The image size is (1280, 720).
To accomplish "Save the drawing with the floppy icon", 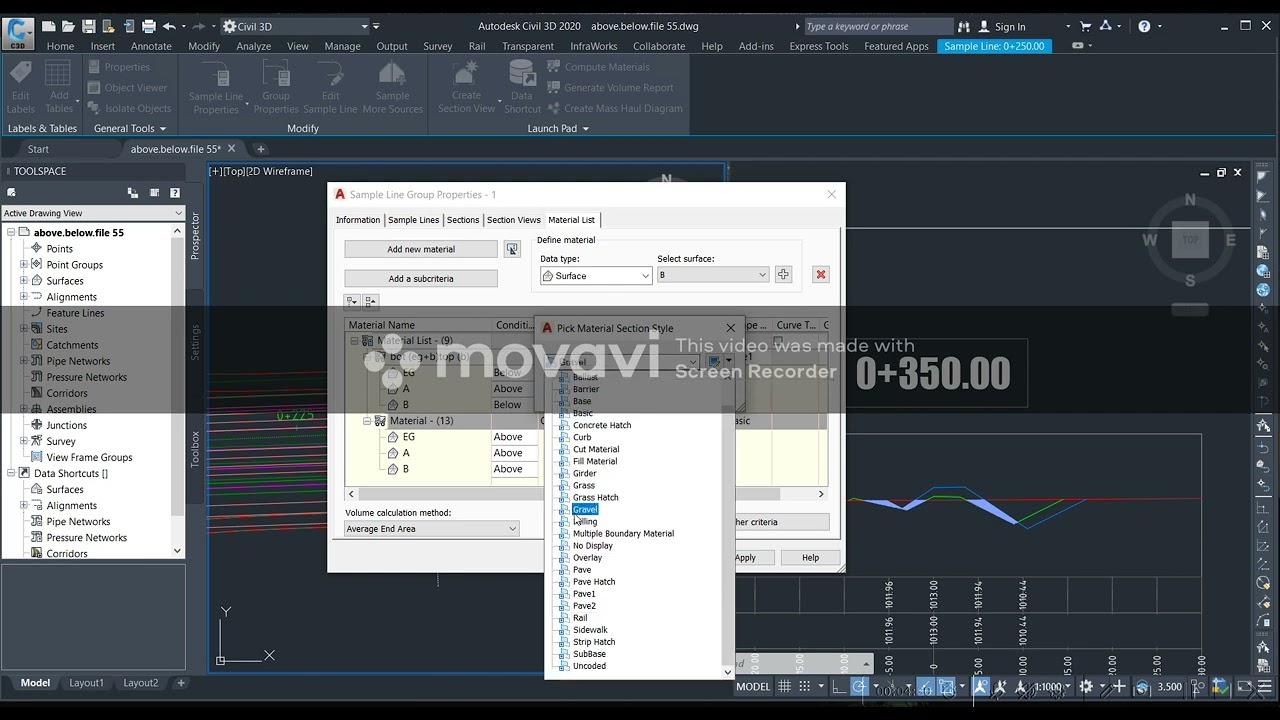I will coord(88,26).
